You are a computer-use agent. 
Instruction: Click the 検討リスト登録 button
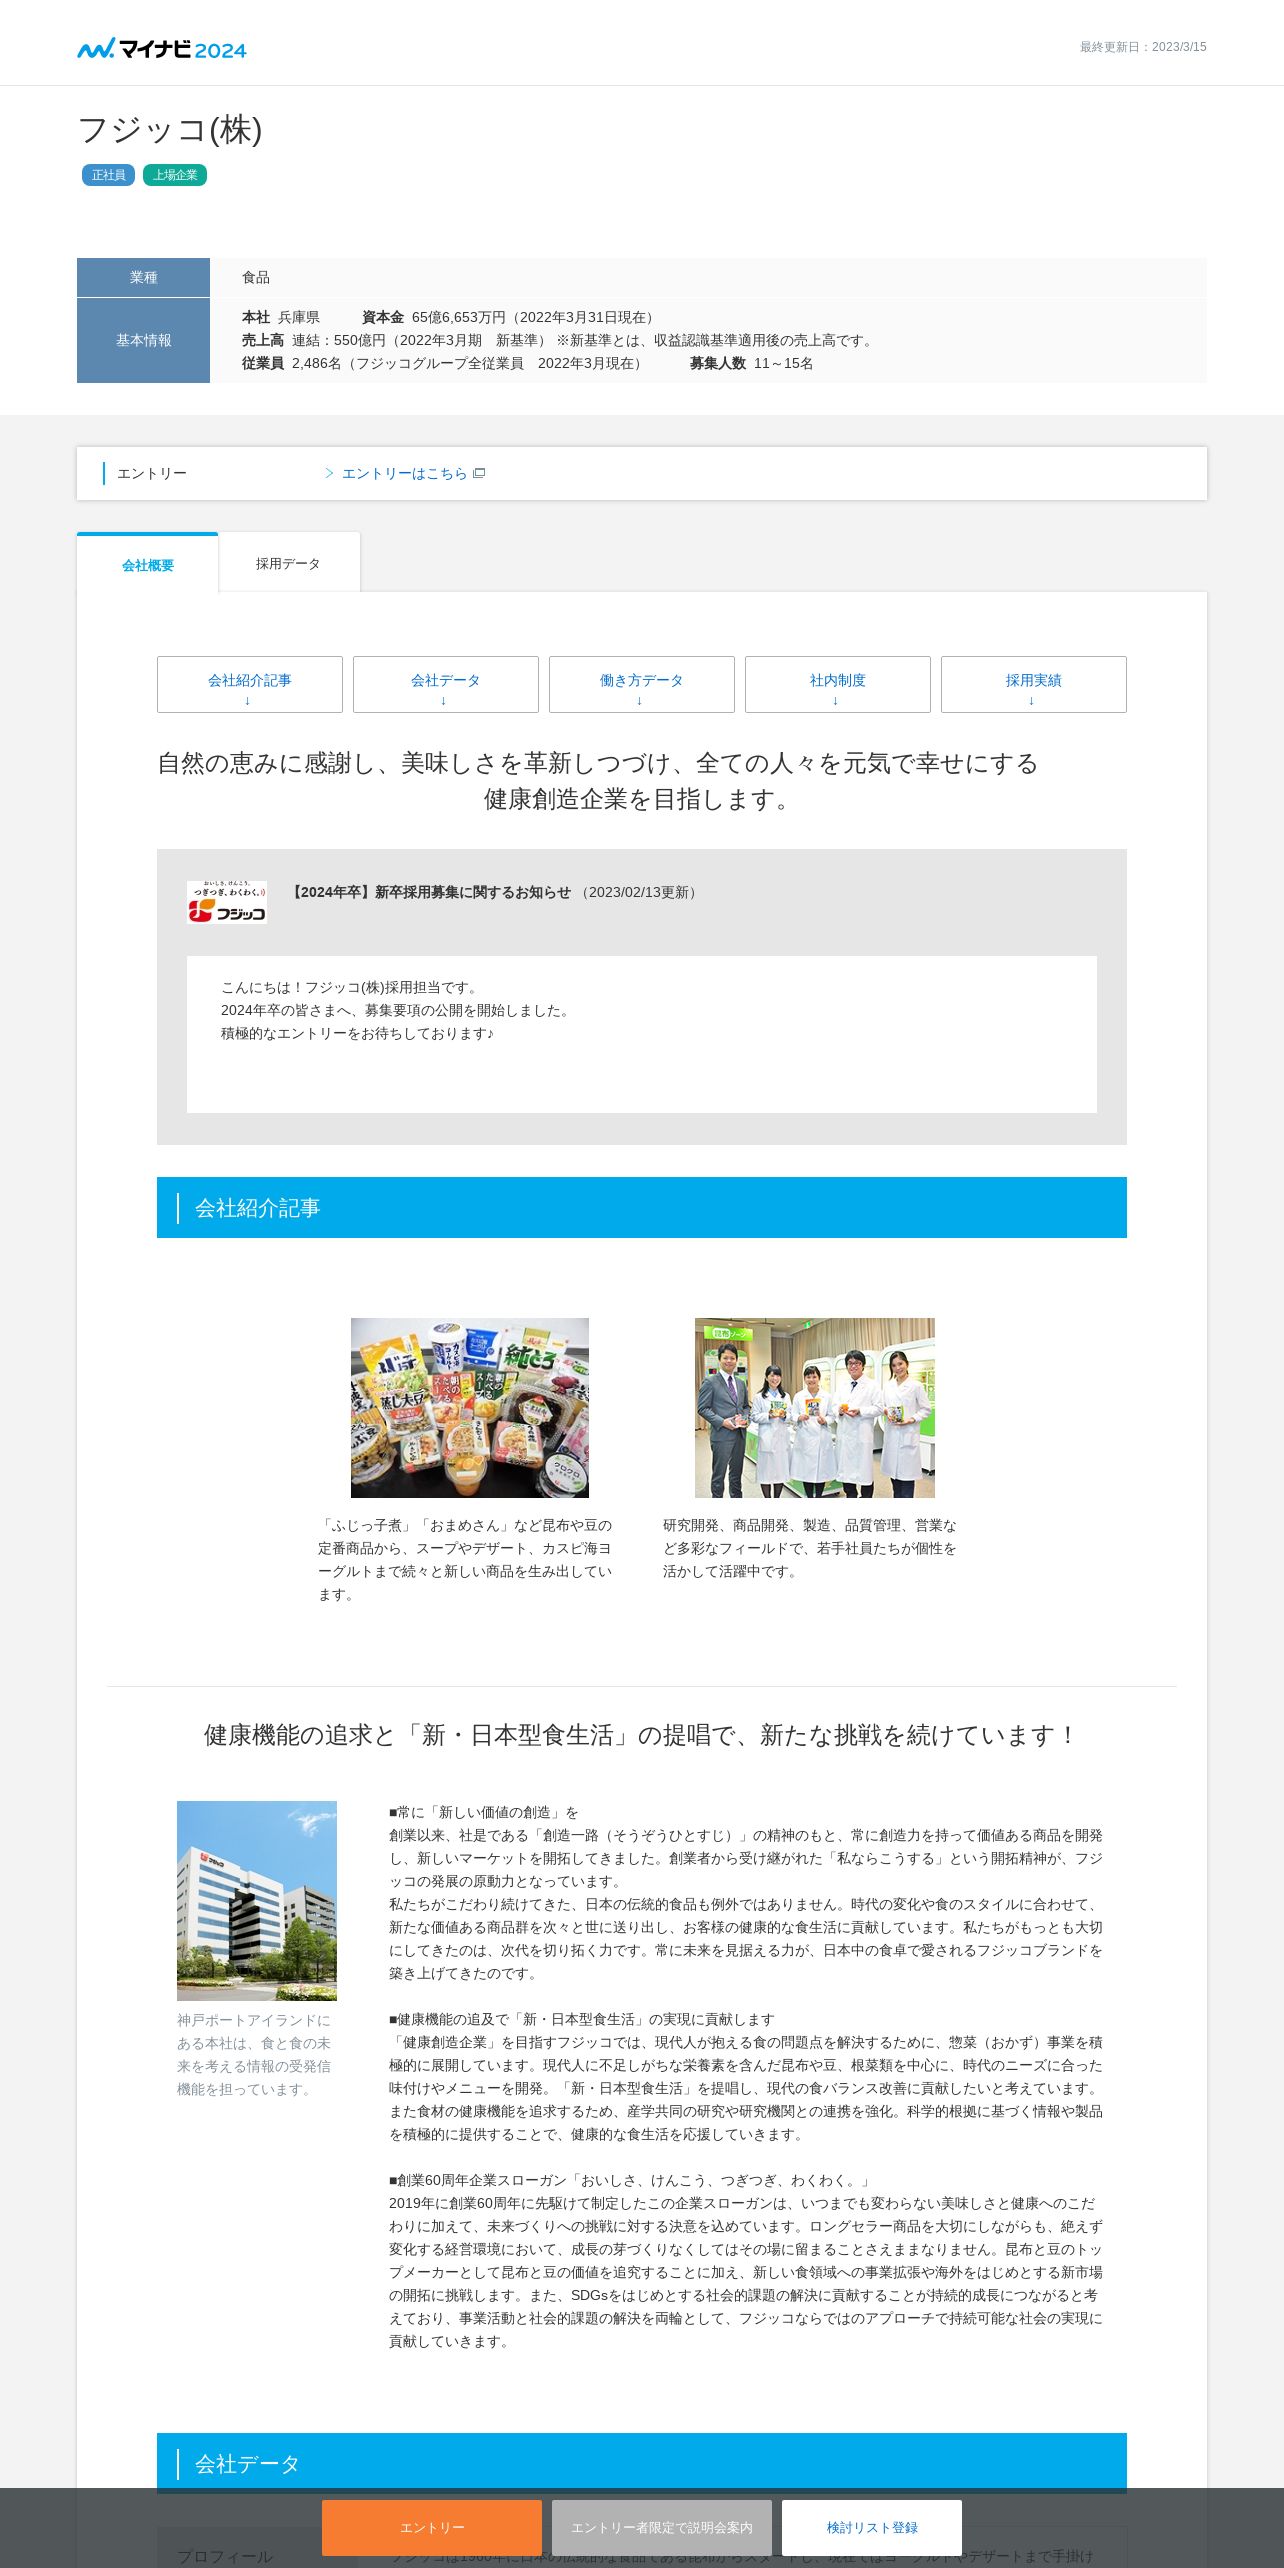pyautogui.click(x=872, y=2527)
